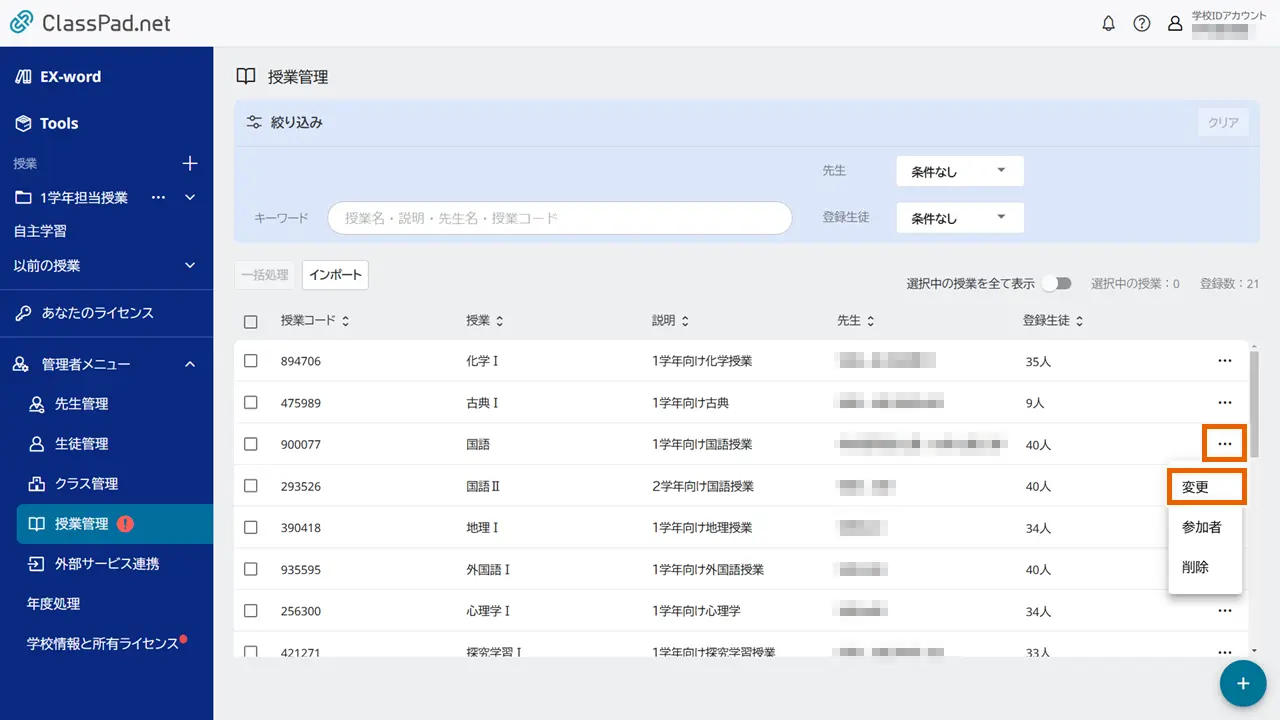This screenshot has height=720, width=1280.
Task: Open クラス管理 (class management)
Action: 83,483
